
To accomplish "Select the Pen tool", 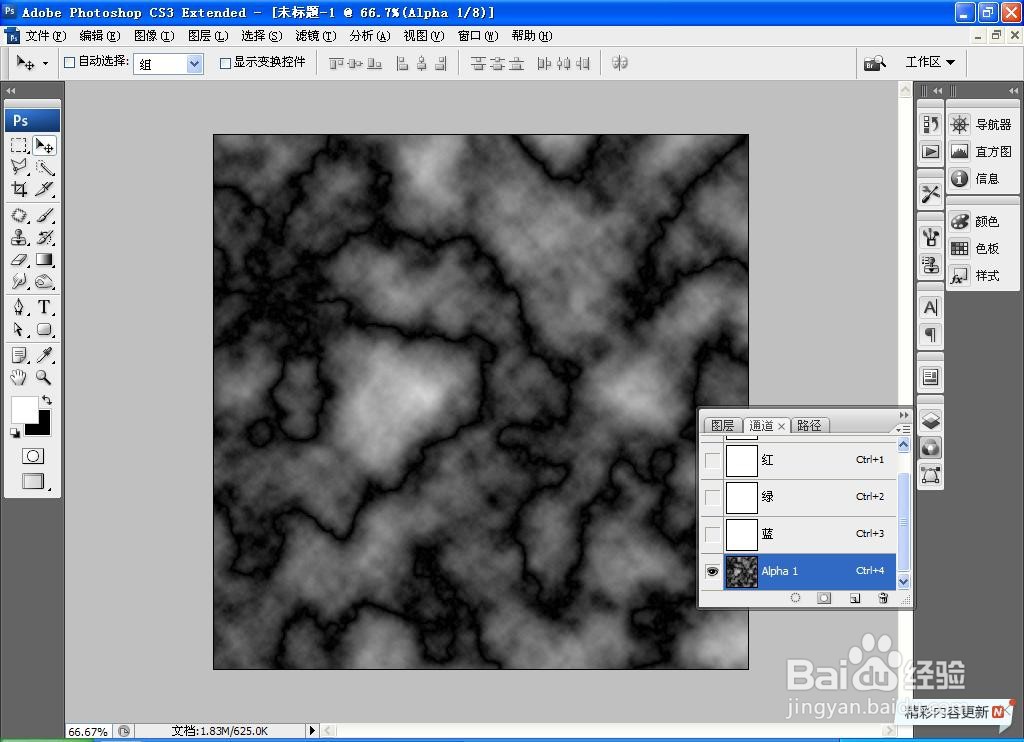I will tap(20, 307).
